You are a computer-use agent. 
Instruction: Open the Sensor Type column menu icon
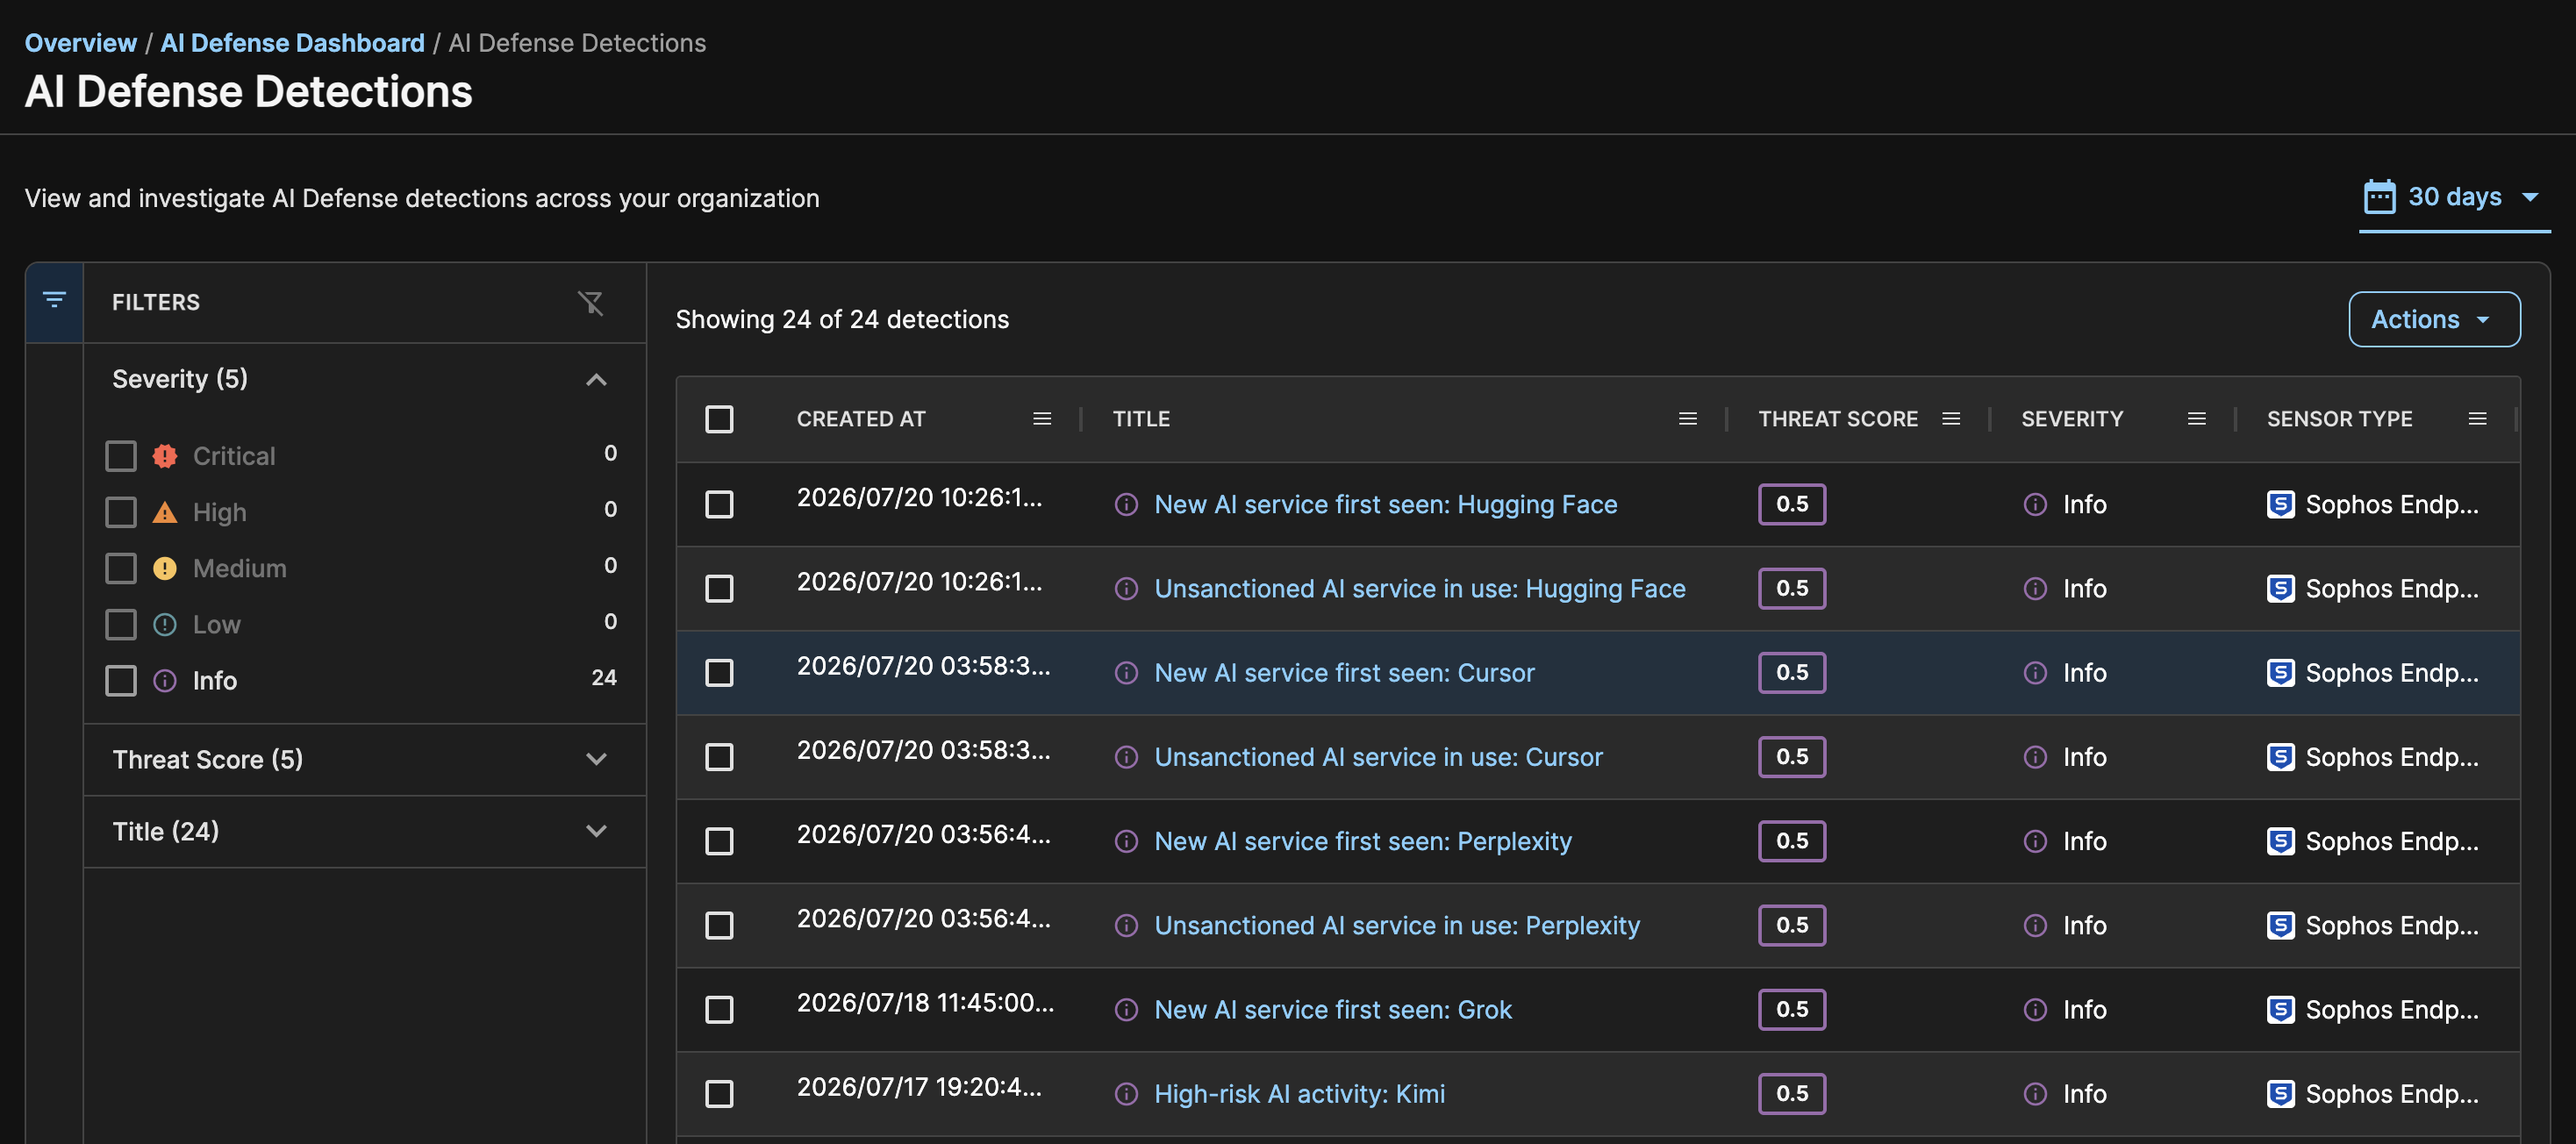pyautogui.click(x=2477, y=419)
